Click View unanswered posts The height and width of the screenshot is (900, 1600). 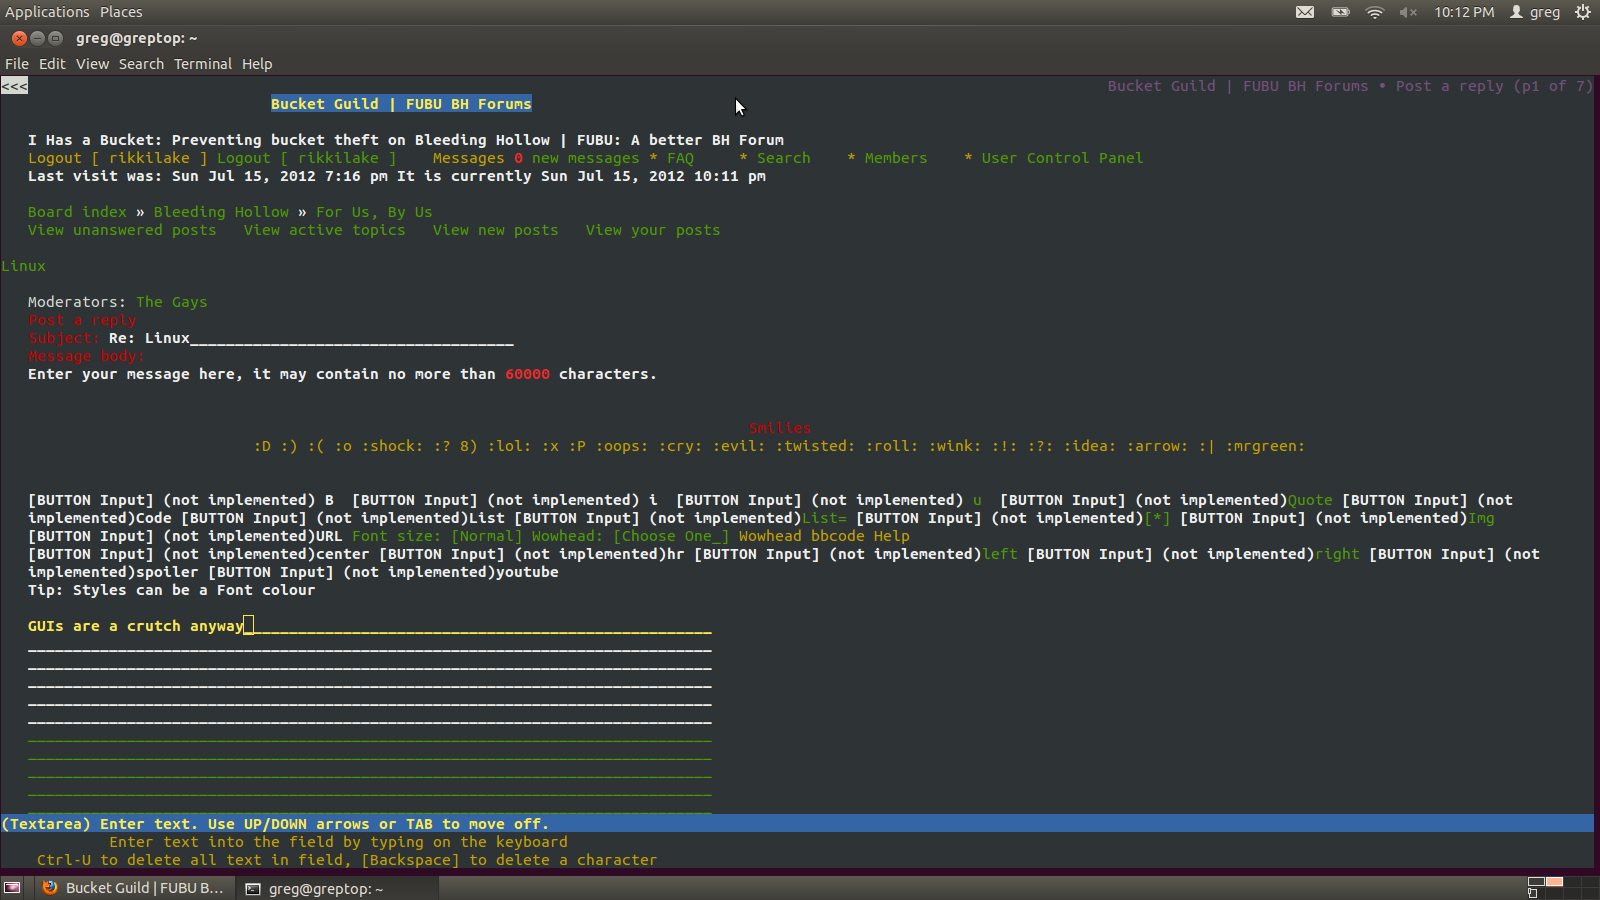point(122,230)
